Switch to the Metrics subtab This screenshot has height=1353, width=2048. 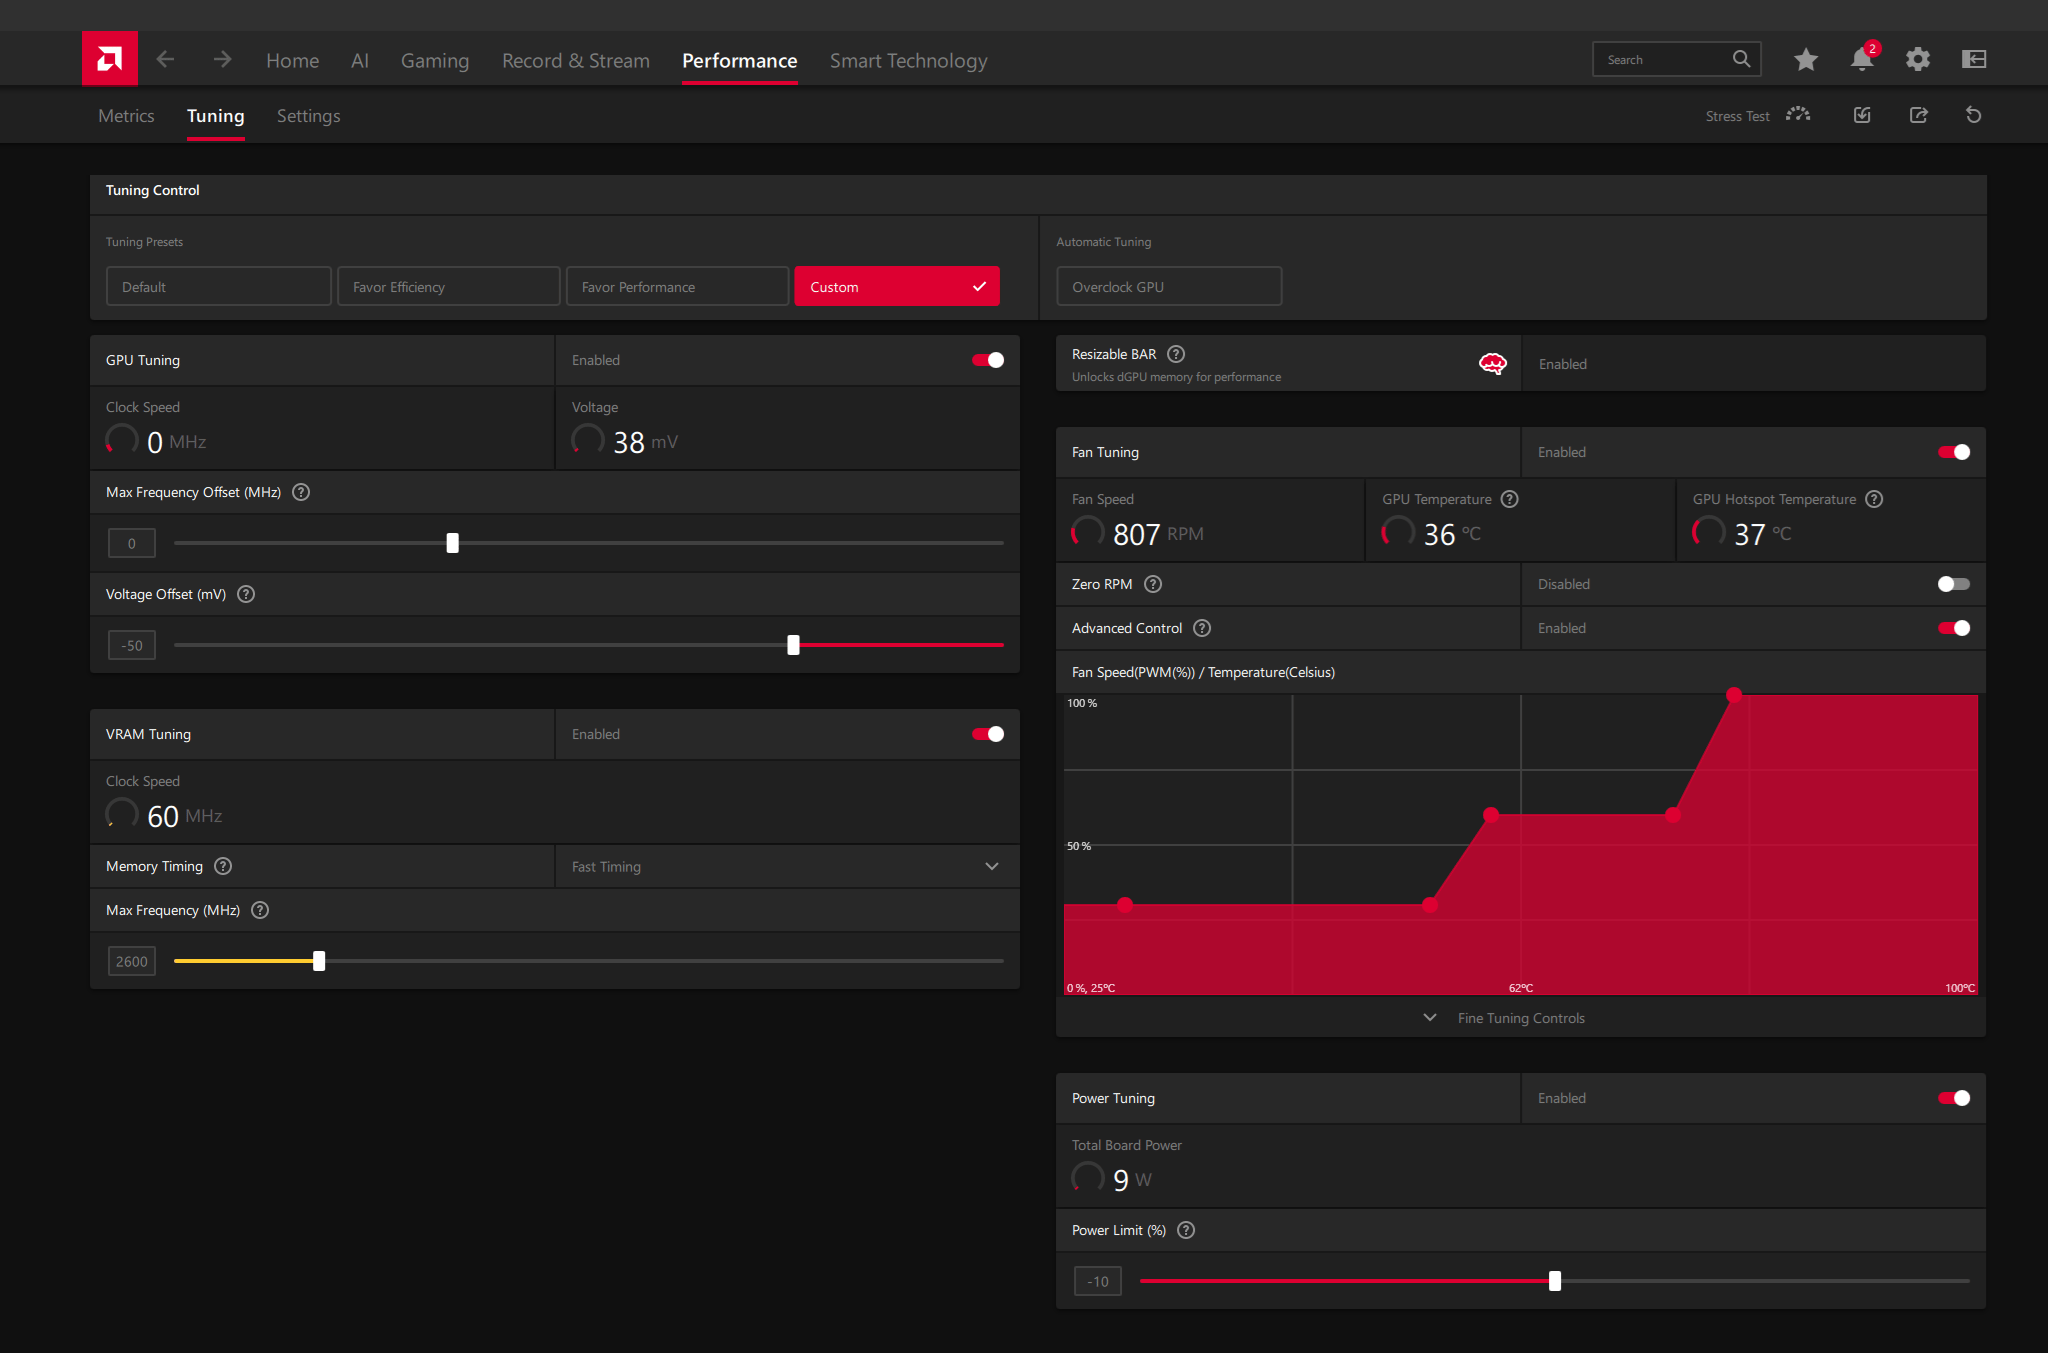tap(126, 116)
